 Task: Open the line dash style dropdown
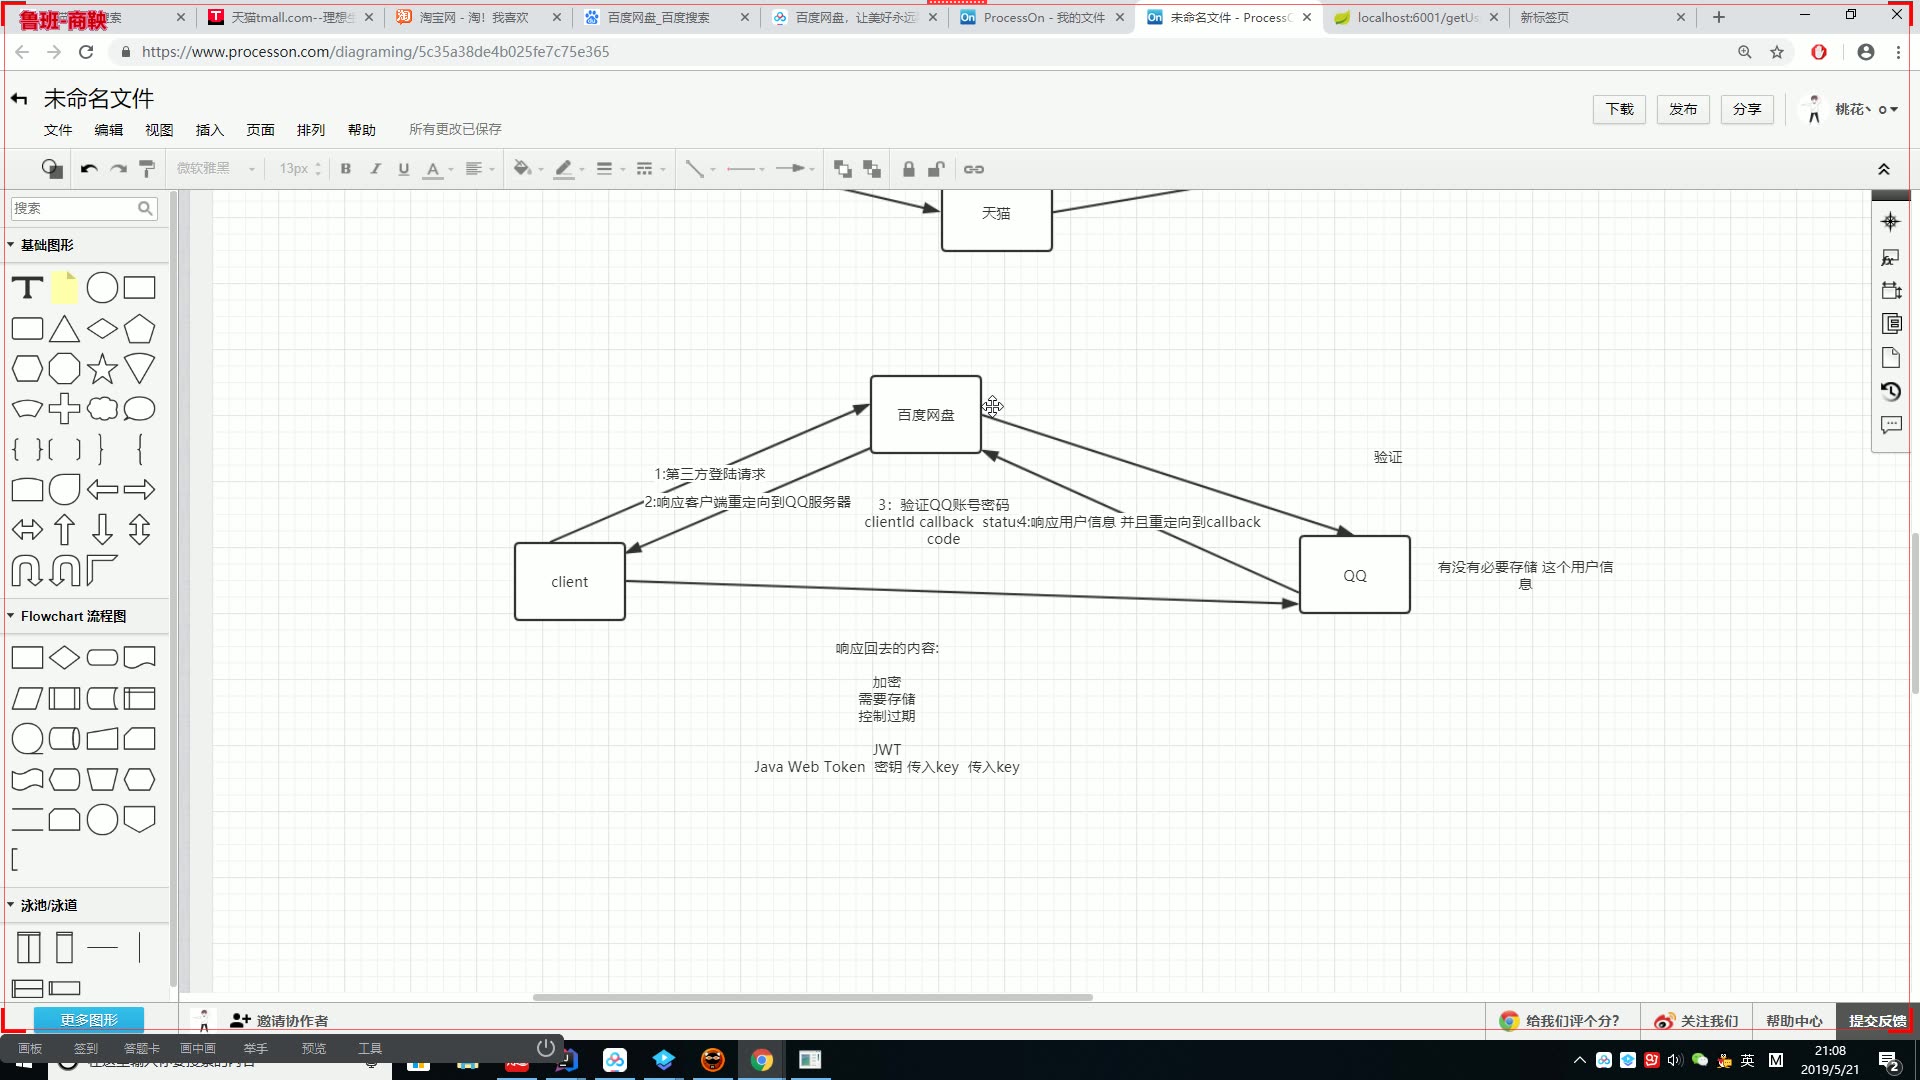(x=651, y=169)
